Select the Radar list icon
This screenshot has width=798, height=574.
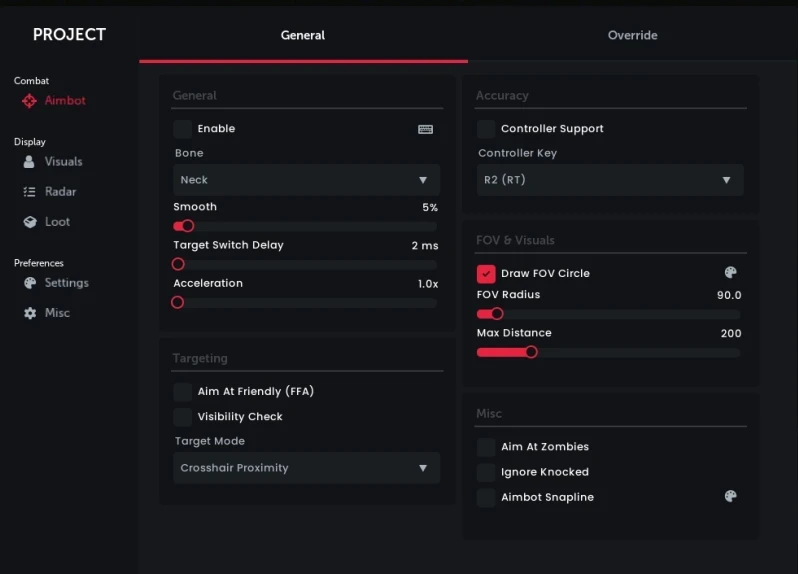pyautogui.click(x=30, y=192)
